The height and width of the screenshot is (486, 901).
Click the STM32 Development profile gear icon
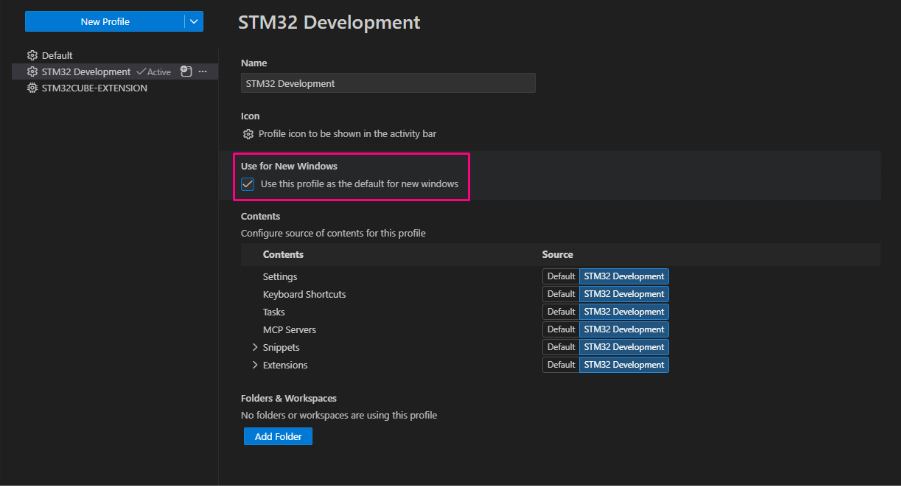[32, 72]
